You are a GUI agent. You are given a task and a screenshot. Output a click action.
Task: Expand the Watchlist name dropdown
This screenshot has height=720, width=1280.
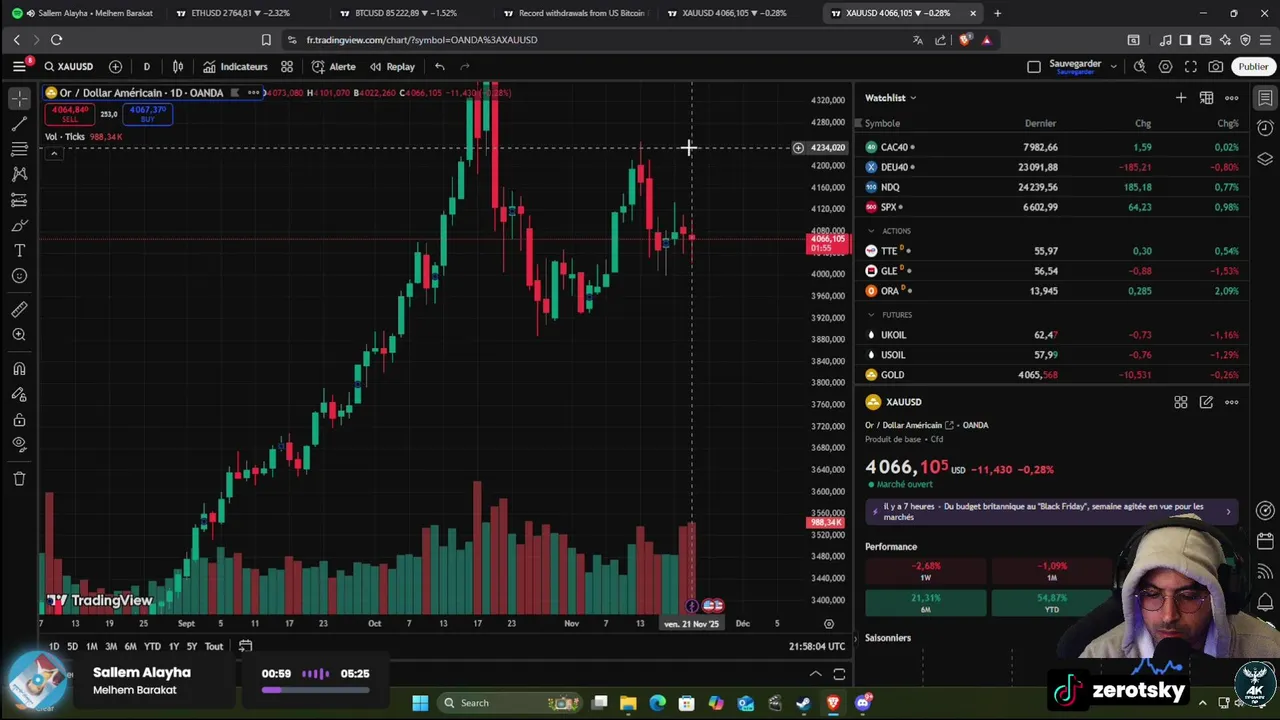tap(891, 98)
